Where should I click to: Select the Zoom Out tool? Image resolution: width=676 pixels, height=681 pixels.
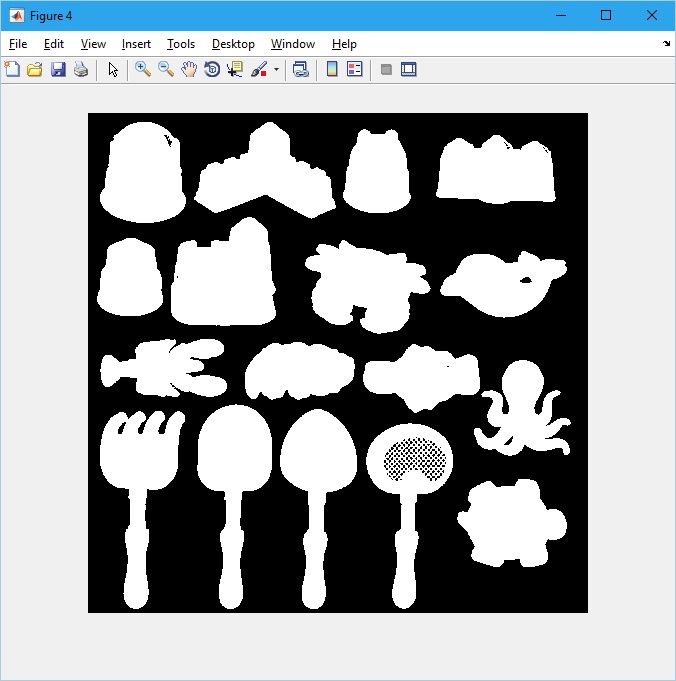point(166,69)
